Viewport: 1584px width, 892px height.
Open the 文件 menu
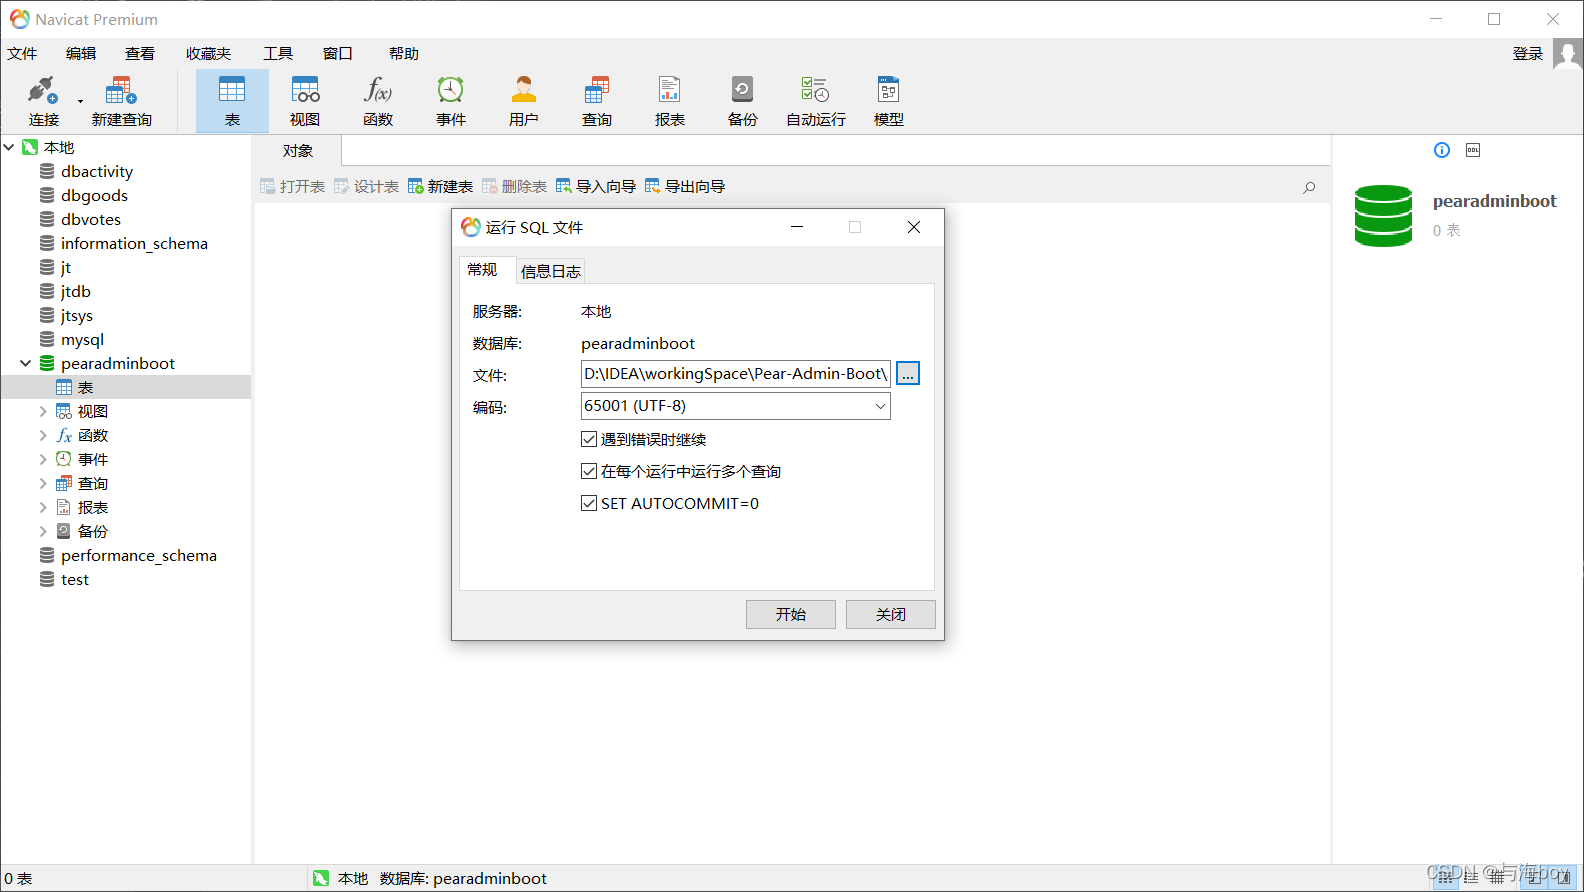22,54
